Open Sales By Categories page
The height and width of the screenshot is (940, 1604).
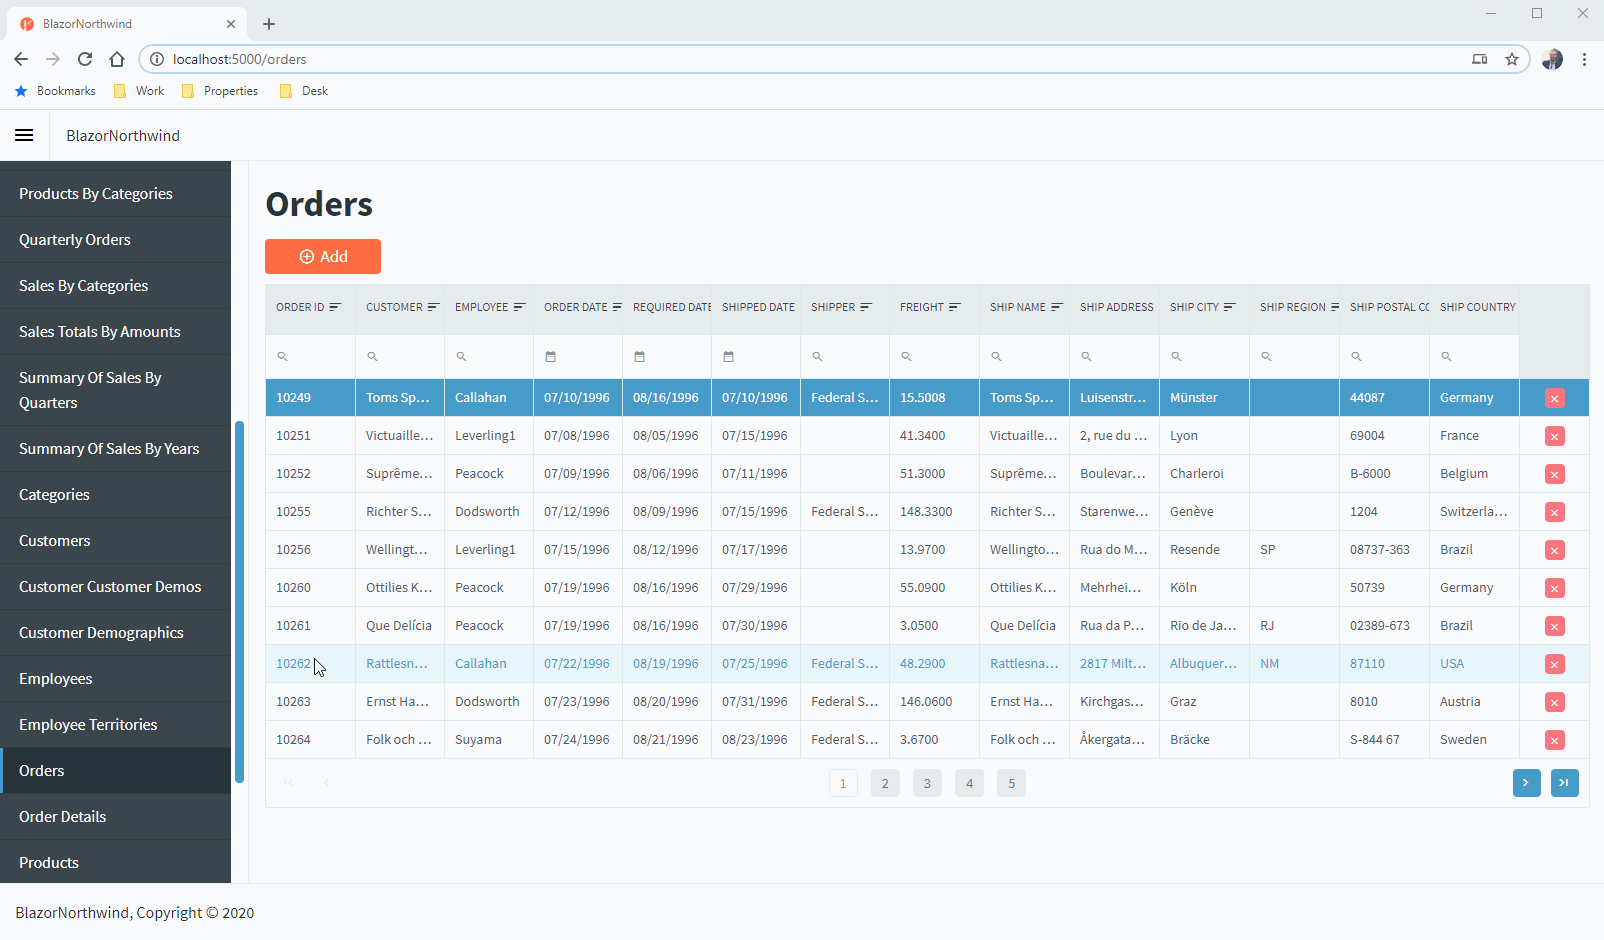116,286
